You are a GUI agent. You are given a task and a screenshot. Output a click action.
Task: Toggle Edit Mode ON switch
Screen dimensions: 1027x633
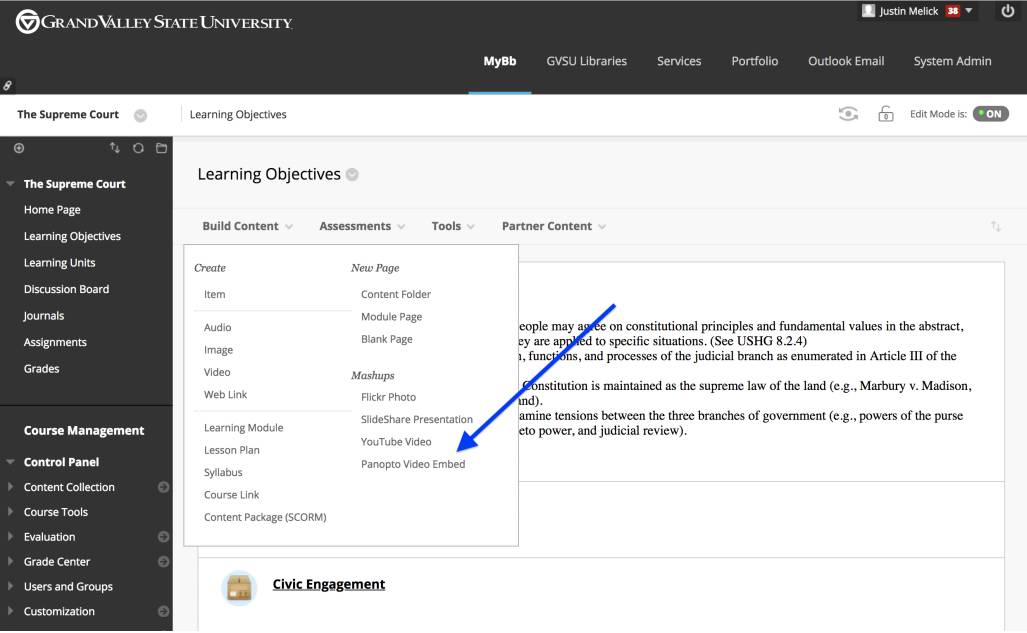pos(990,114)
